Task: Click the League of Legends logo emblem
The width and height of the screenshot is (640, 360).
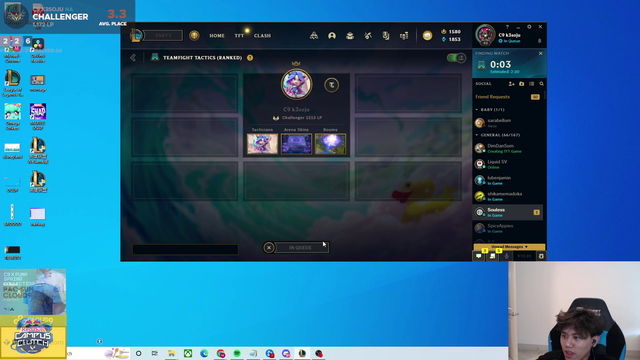Action: click(x=136, y=36)
